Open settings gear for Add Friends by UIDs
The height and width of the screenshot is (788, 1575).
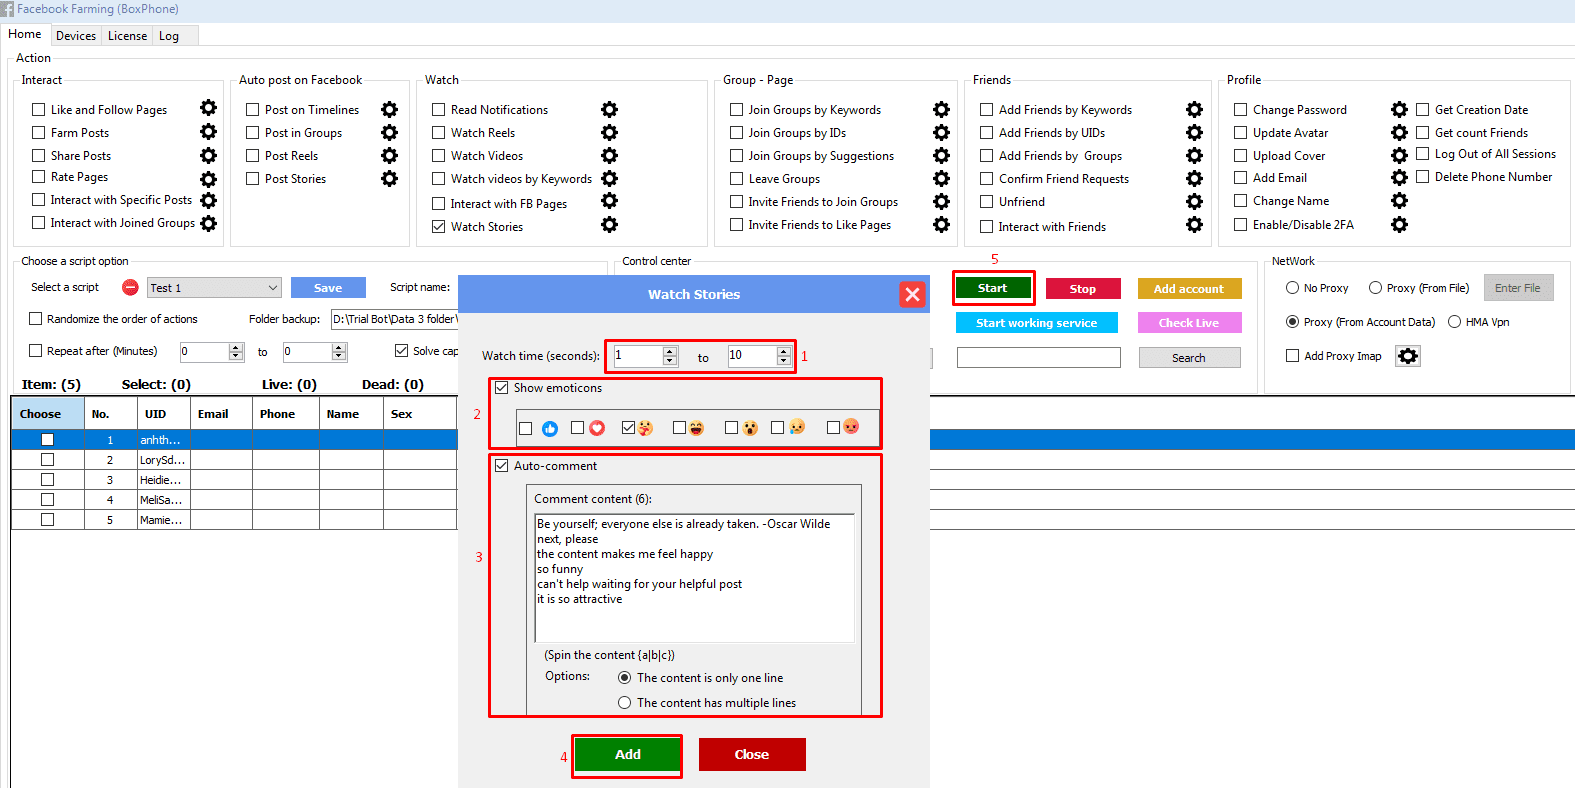click(x=1194, y=132)
